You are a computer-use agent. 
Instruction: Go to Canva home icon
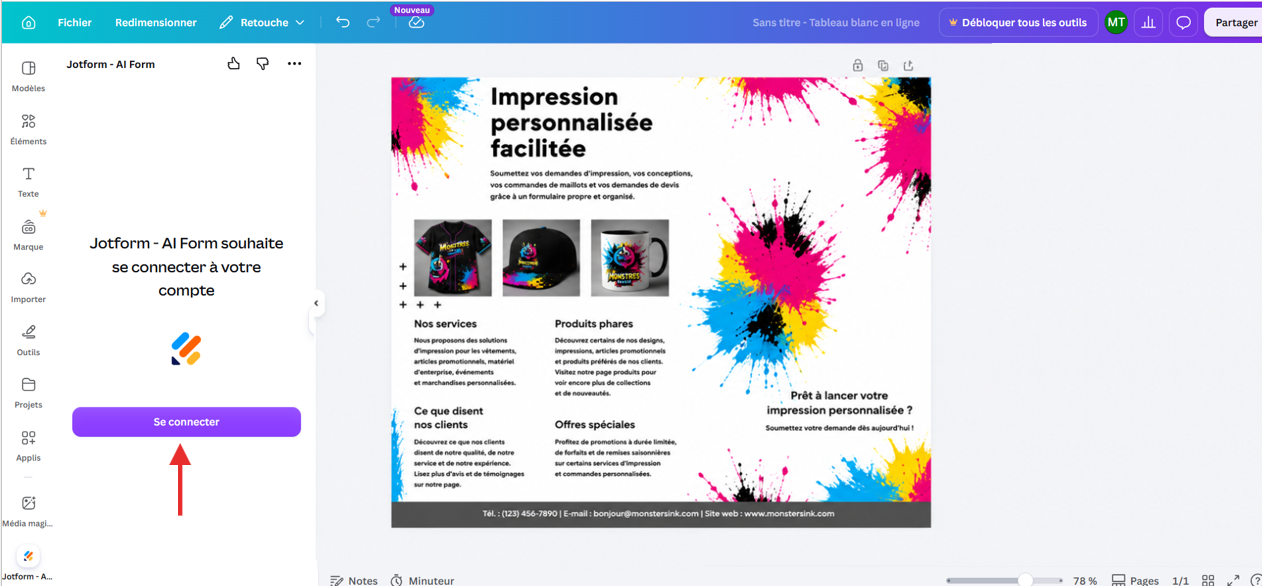pyautogui.click(x=28, y=22)
